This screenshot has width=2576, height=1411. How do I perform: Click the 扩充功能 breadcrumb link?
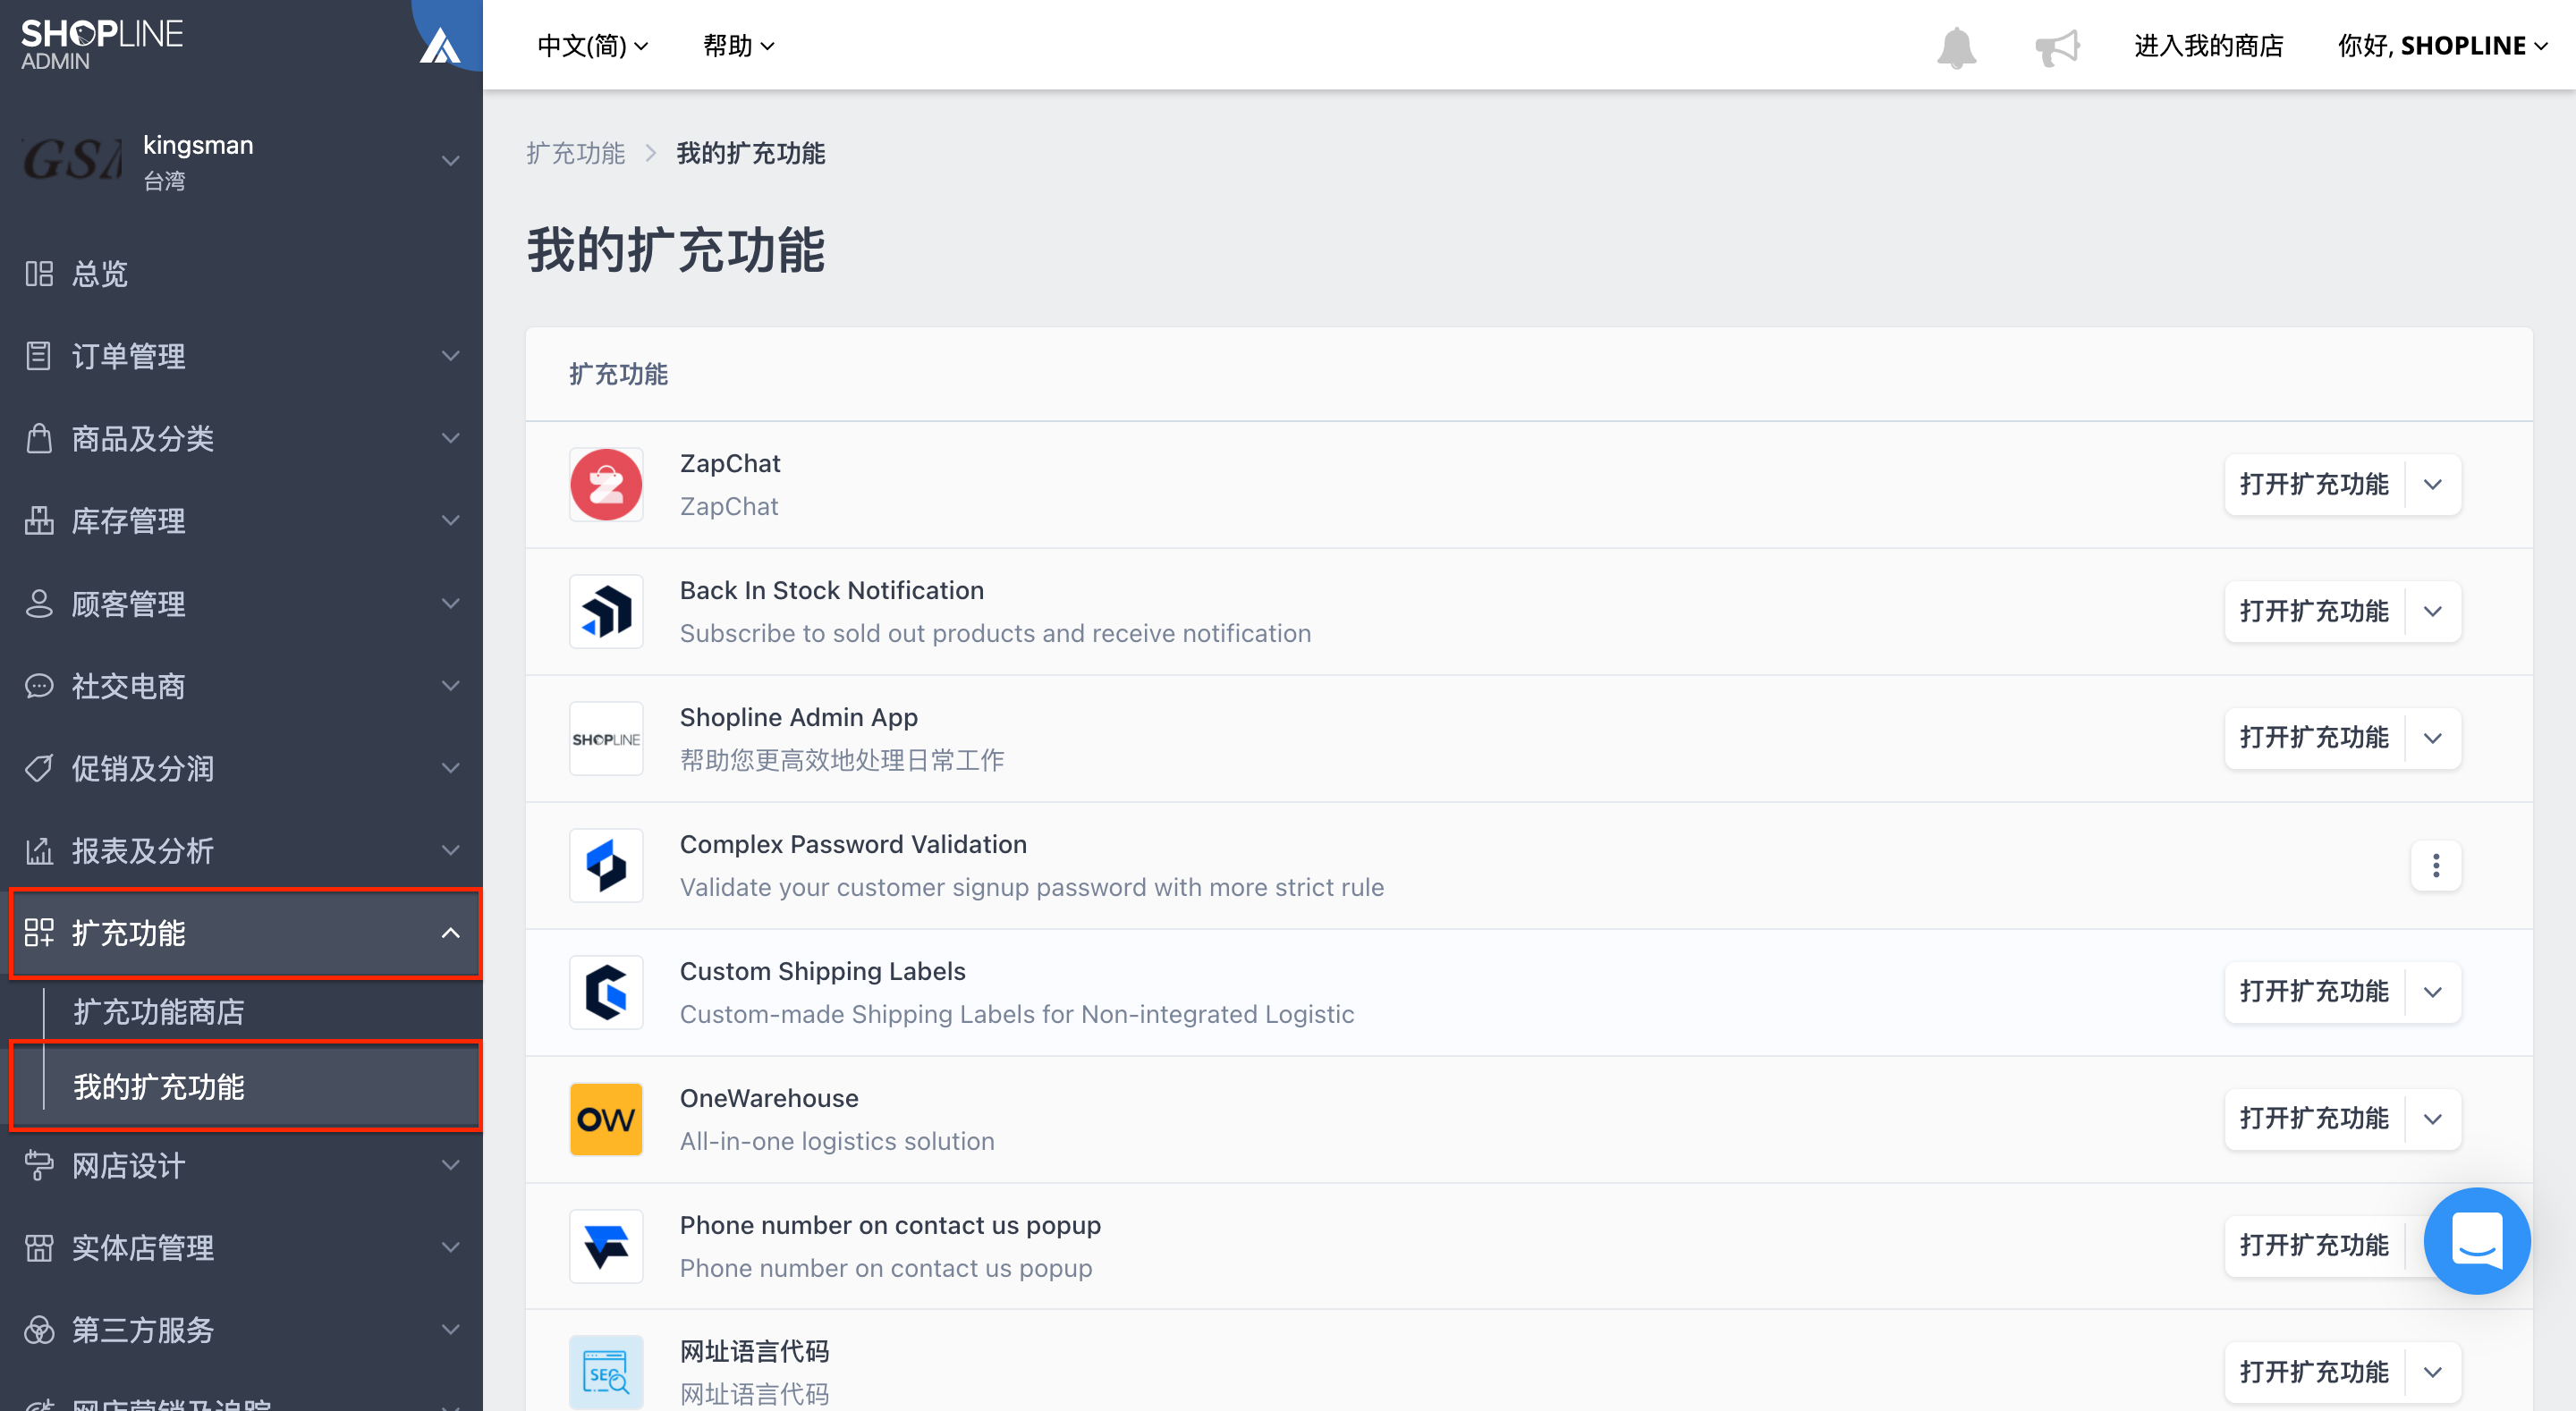click(575, 153)
